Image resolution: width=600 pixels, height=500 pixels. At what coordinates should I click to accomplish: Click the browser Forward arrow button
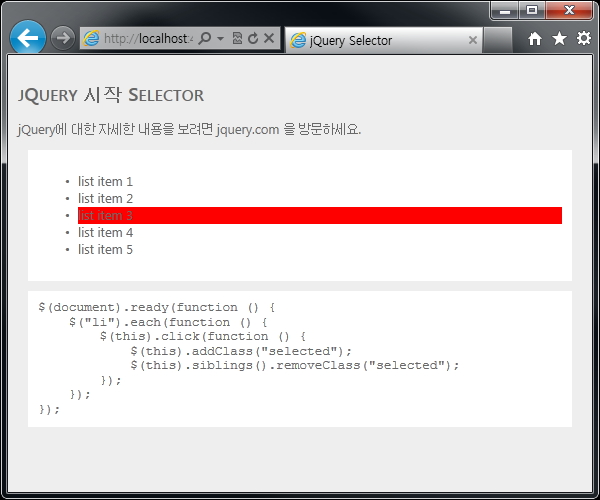click(x=63, y=38)
